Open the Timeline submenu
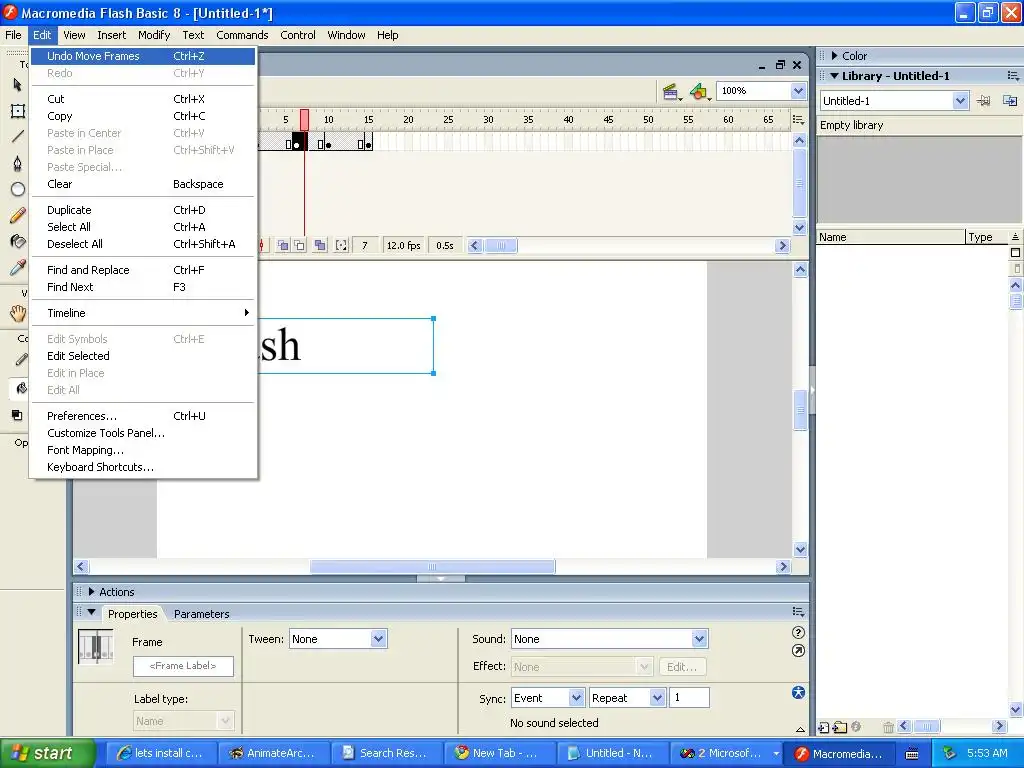The image size is (1024, 768). [142, 313]
